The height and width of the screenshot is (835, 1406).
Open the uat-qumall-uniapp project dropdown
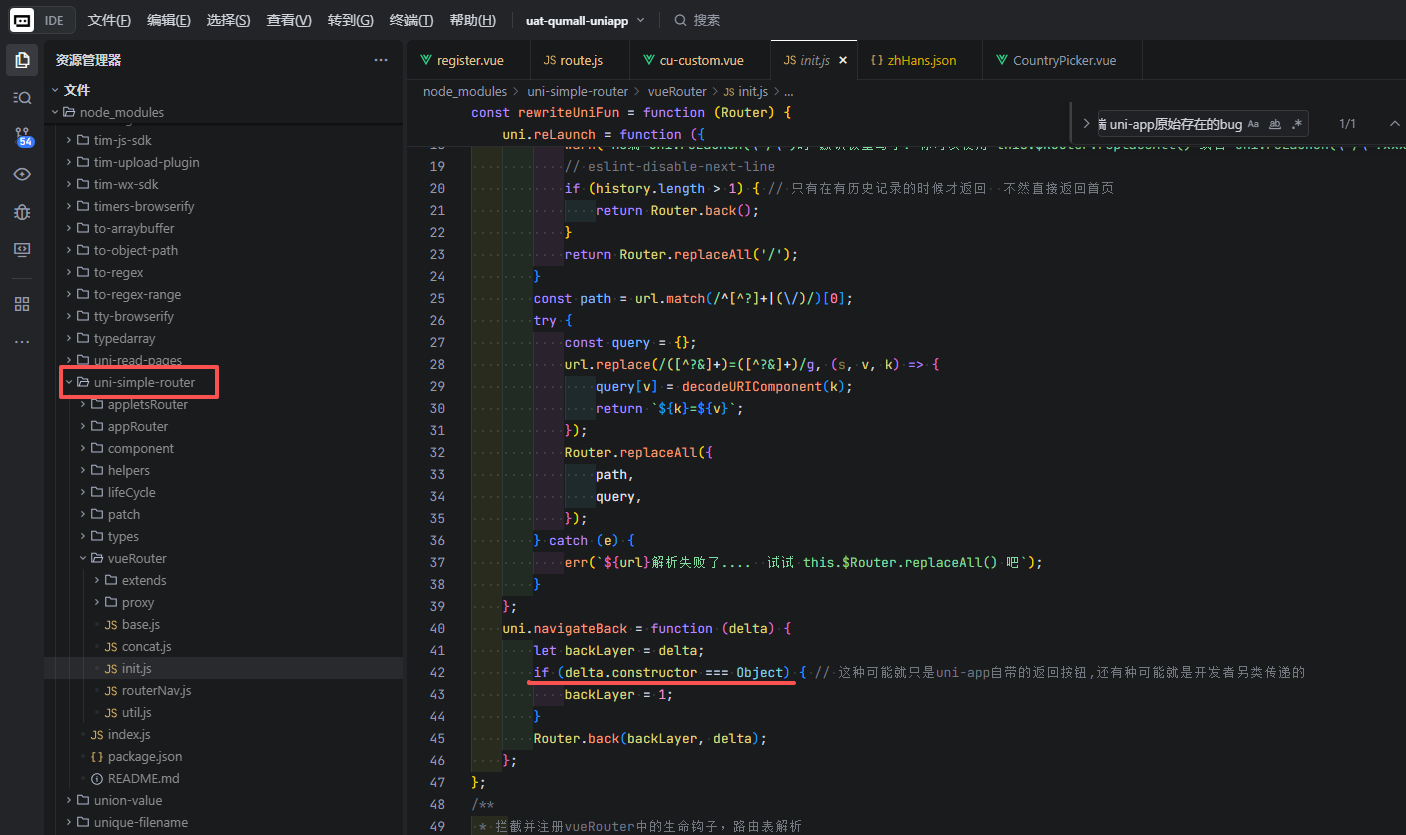point(585,20)
